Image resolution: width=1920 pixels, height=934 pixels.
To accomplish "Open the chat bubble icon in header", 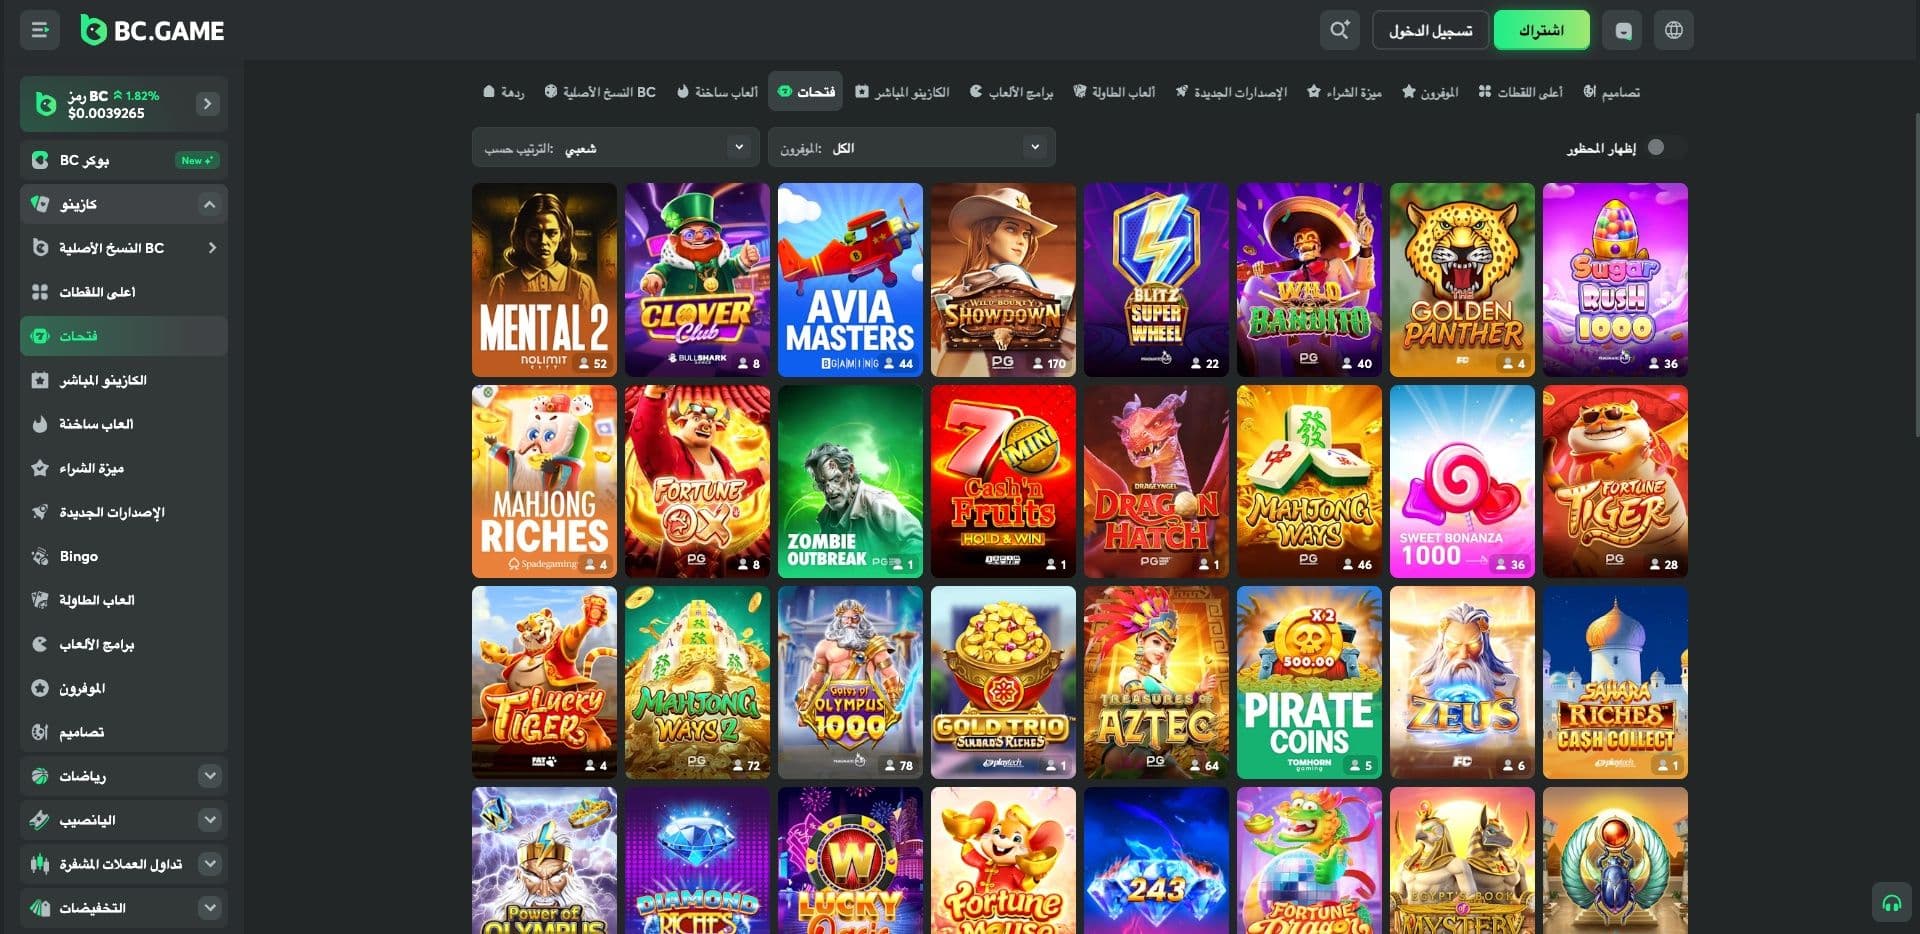I will [1623, 30].
